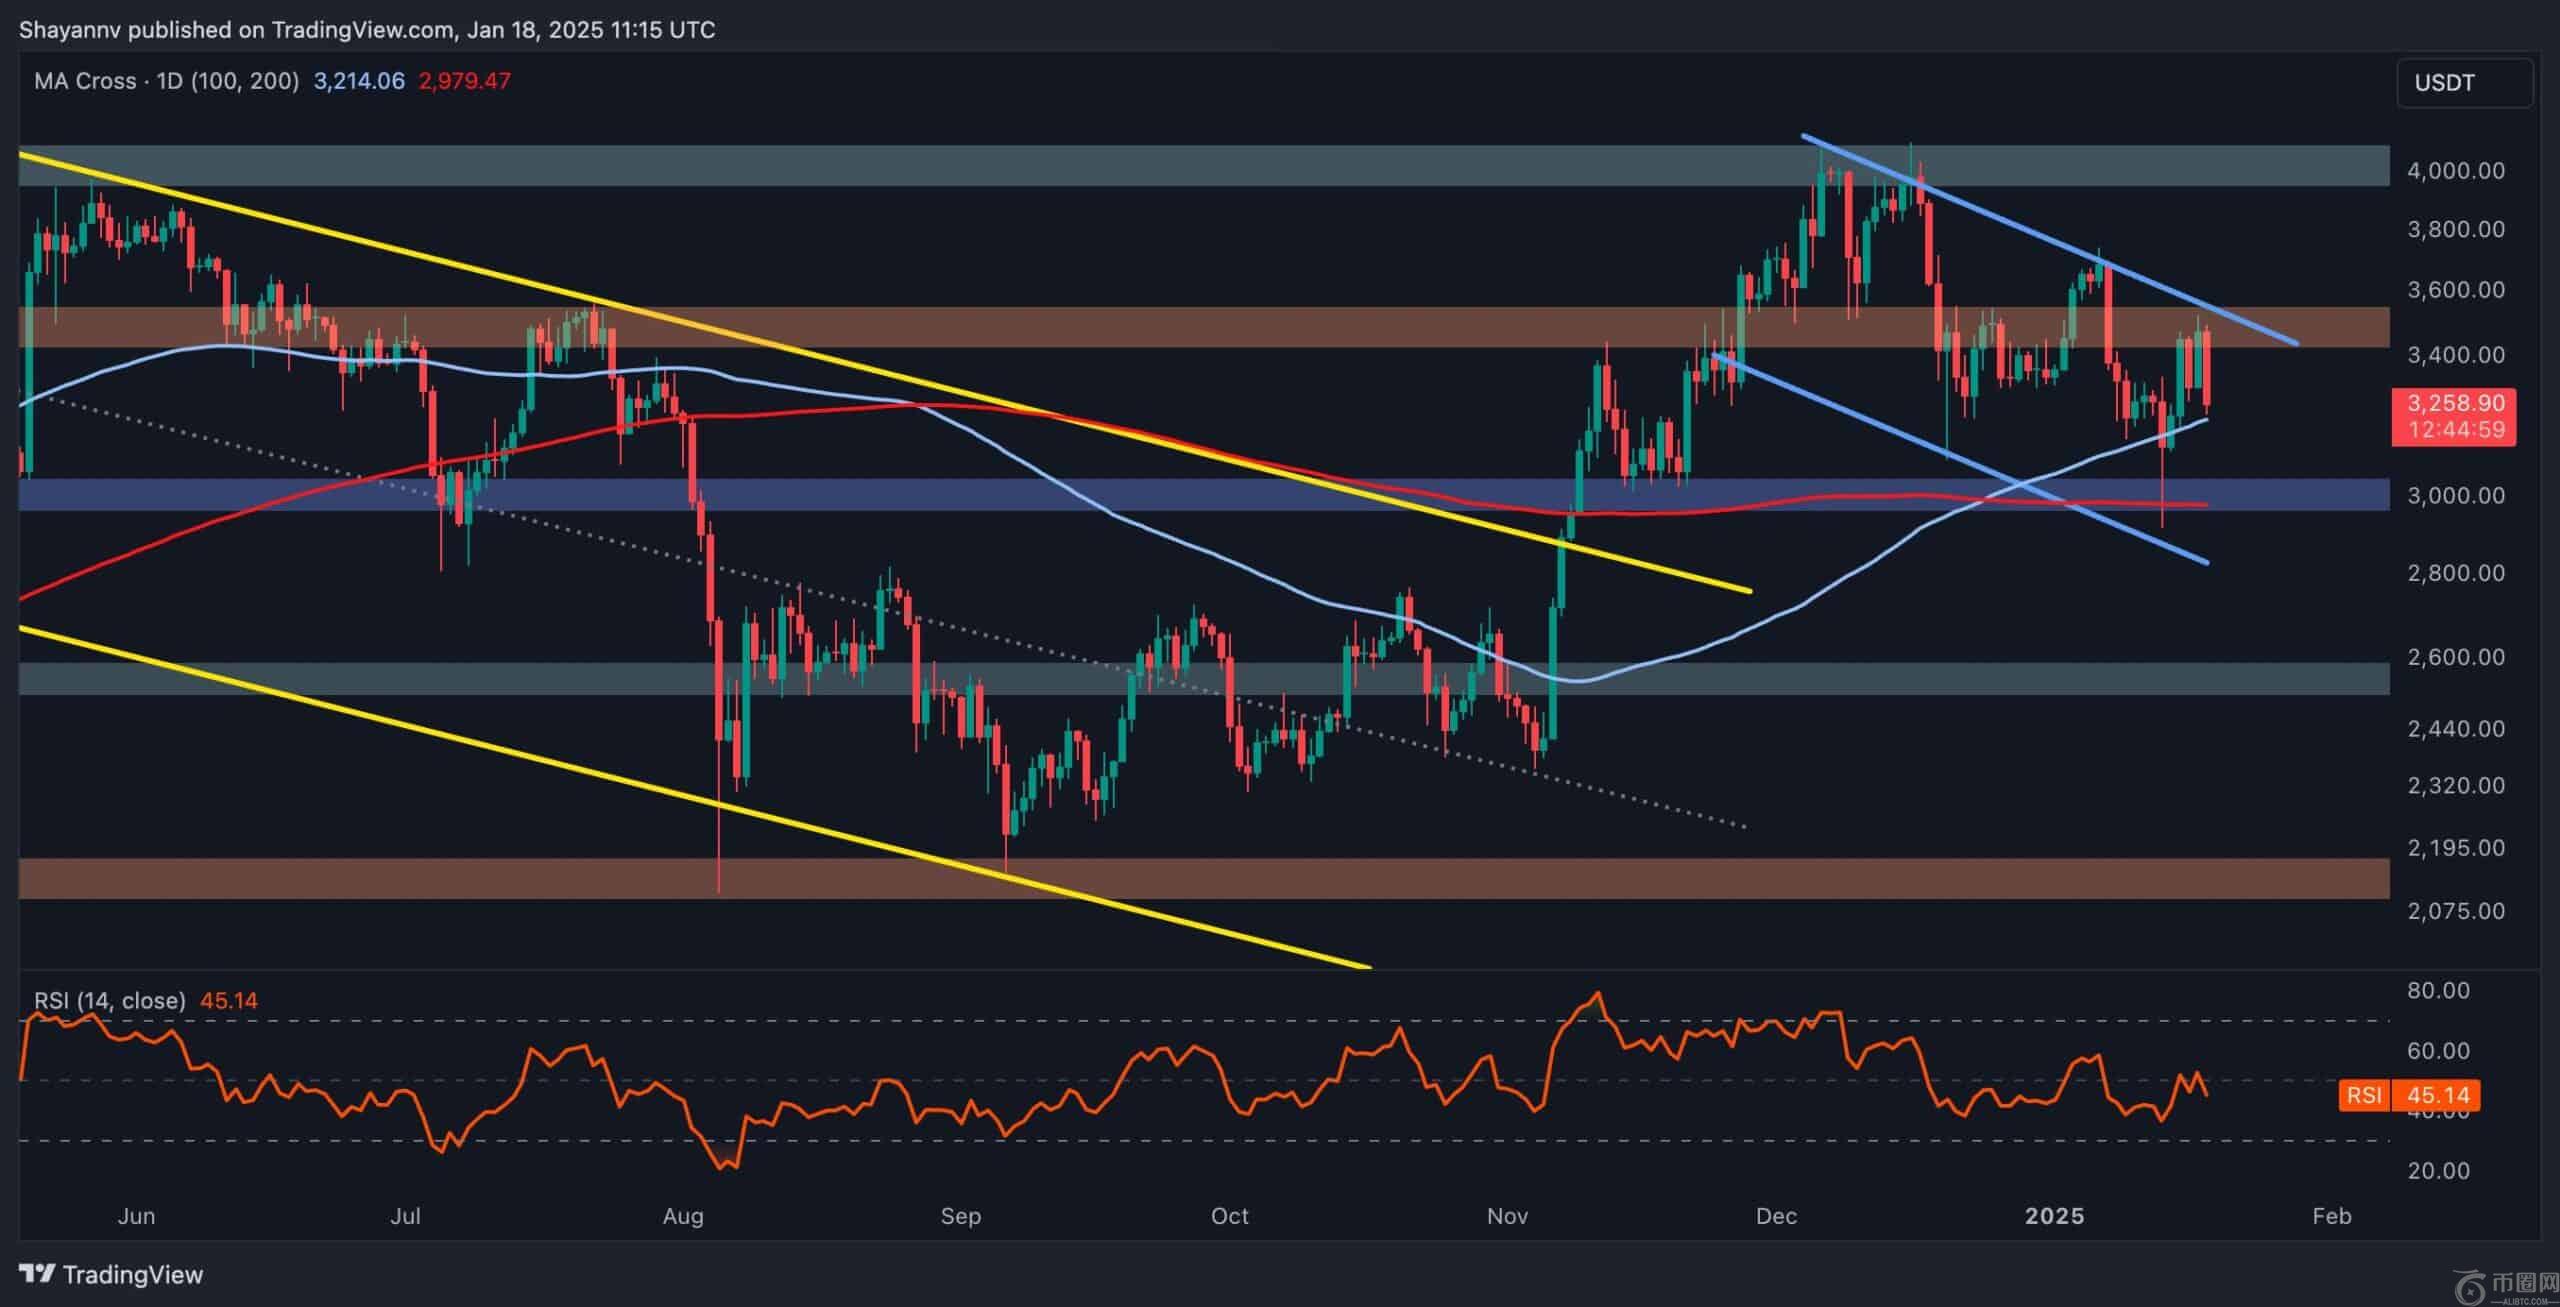Click the Jun label on time axis
Image resolution: width=2560 pixels, height=1307 pixels.
pos(136,1216)
